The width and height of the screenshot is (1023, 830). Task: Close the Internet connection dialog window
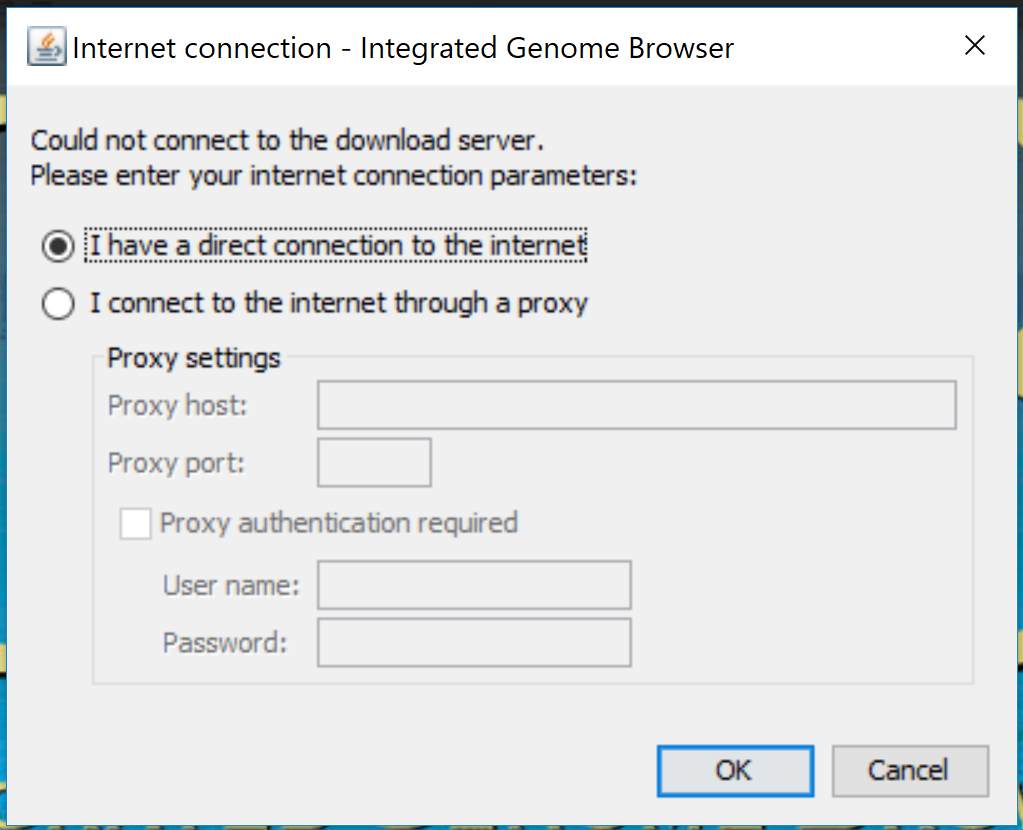point(974,45)
